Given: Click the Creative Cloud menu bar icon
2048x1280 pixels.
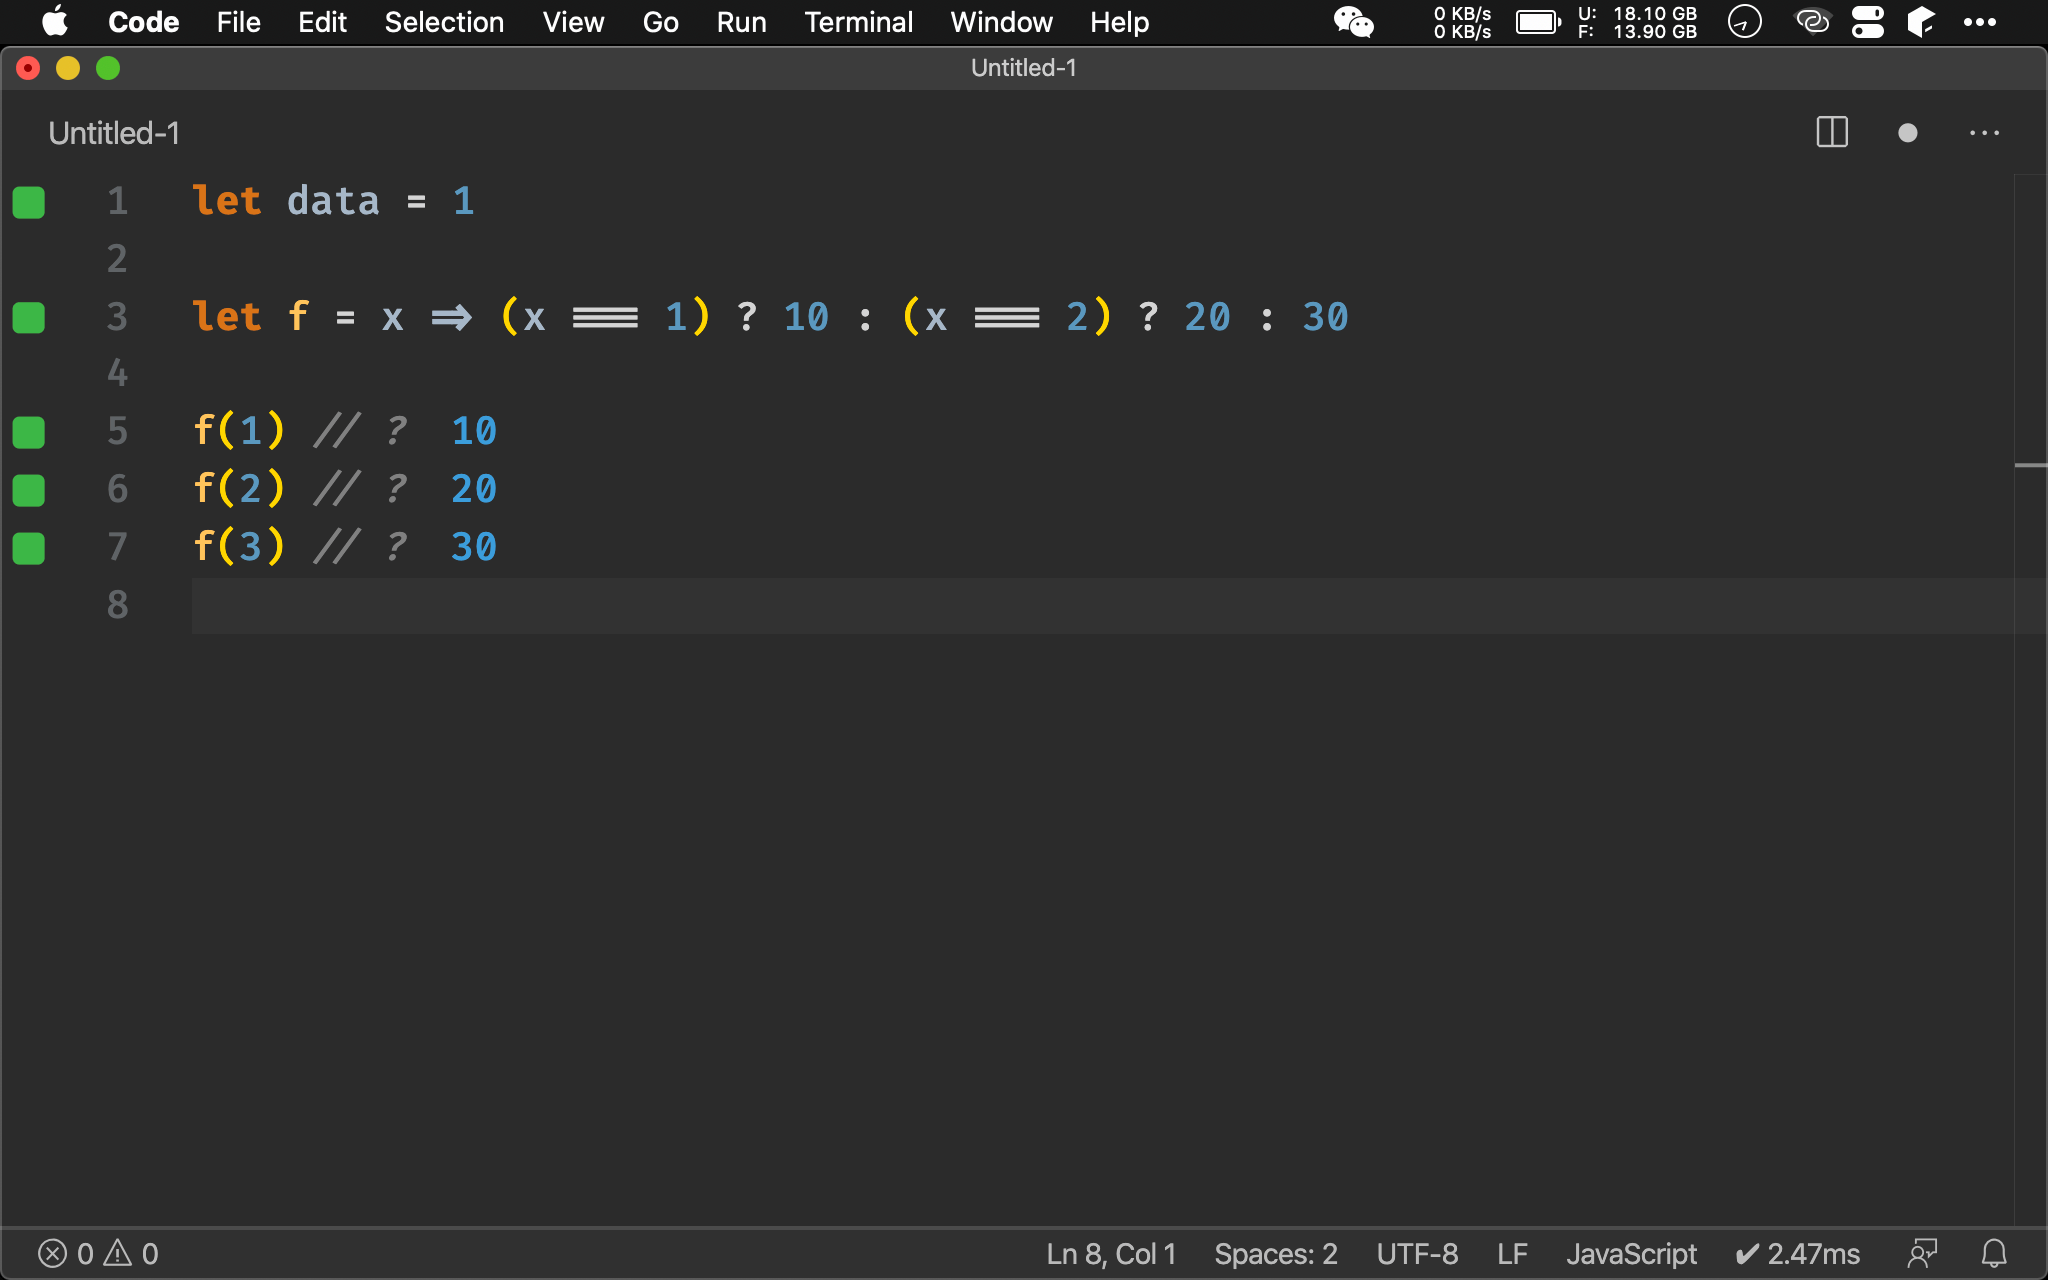Looking at the screenshot, I should 1812,21.
